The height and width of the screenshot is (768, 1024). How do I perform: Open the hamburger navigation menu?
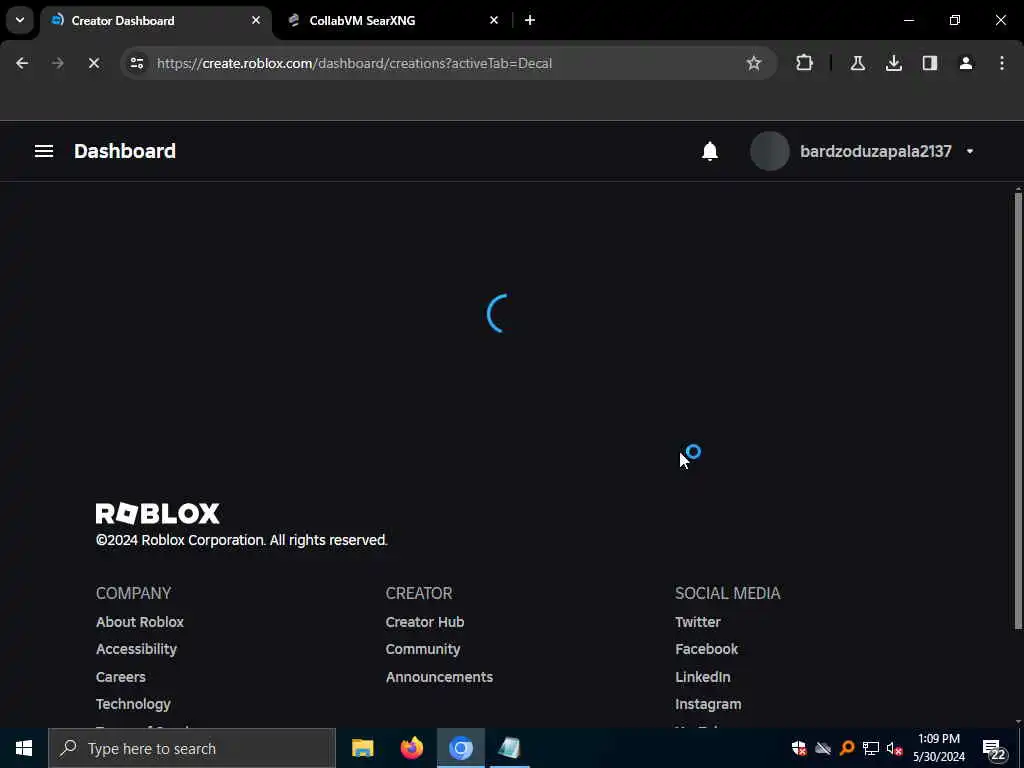pyautogui.click(x=44, y=151)
